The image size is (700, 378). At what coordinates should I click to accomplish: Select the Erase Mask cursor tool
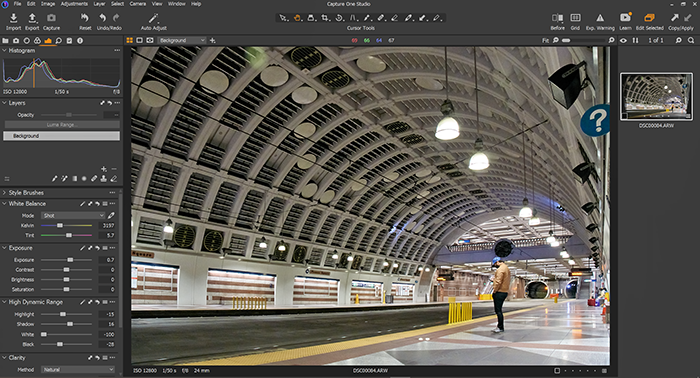click(x=395, y=18)
